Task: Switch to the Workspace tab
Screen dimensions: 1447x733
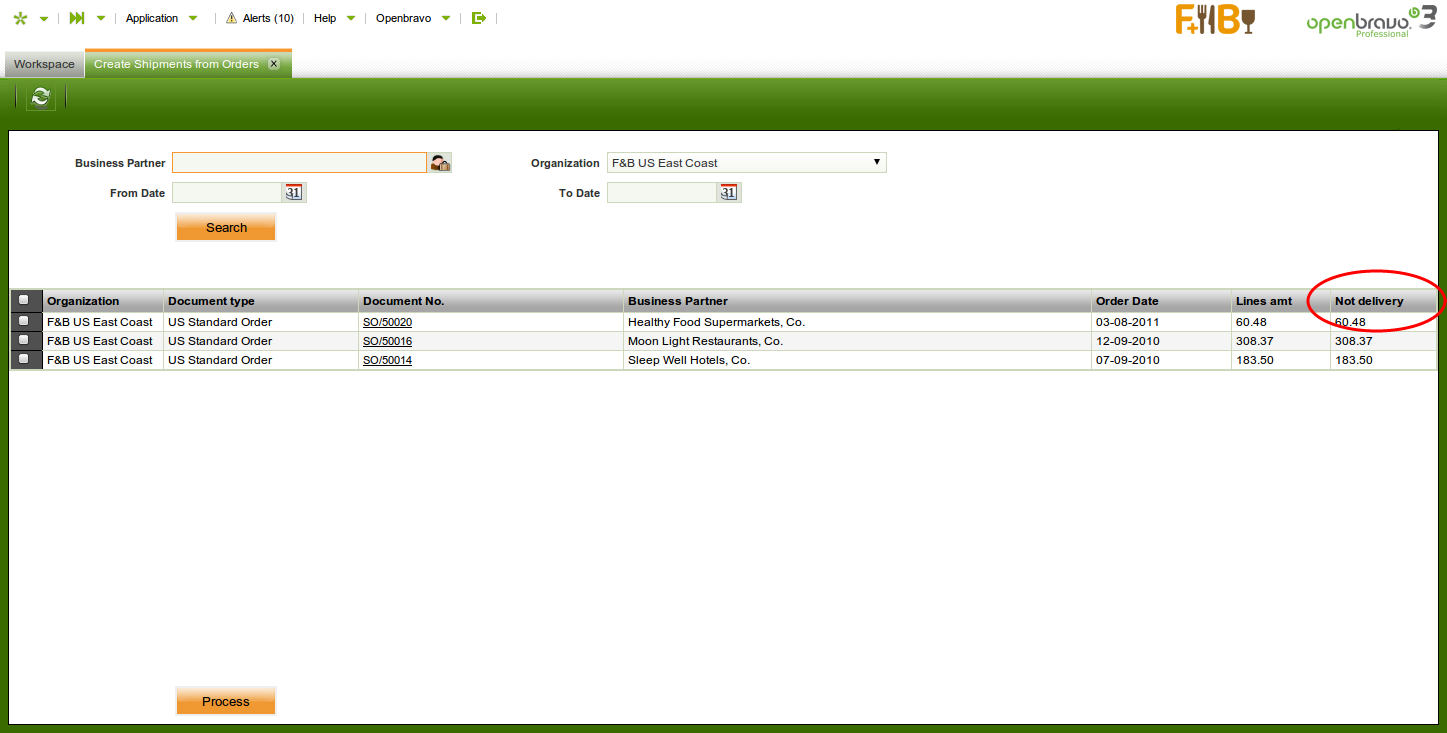Action: click(x=44, y=64)
